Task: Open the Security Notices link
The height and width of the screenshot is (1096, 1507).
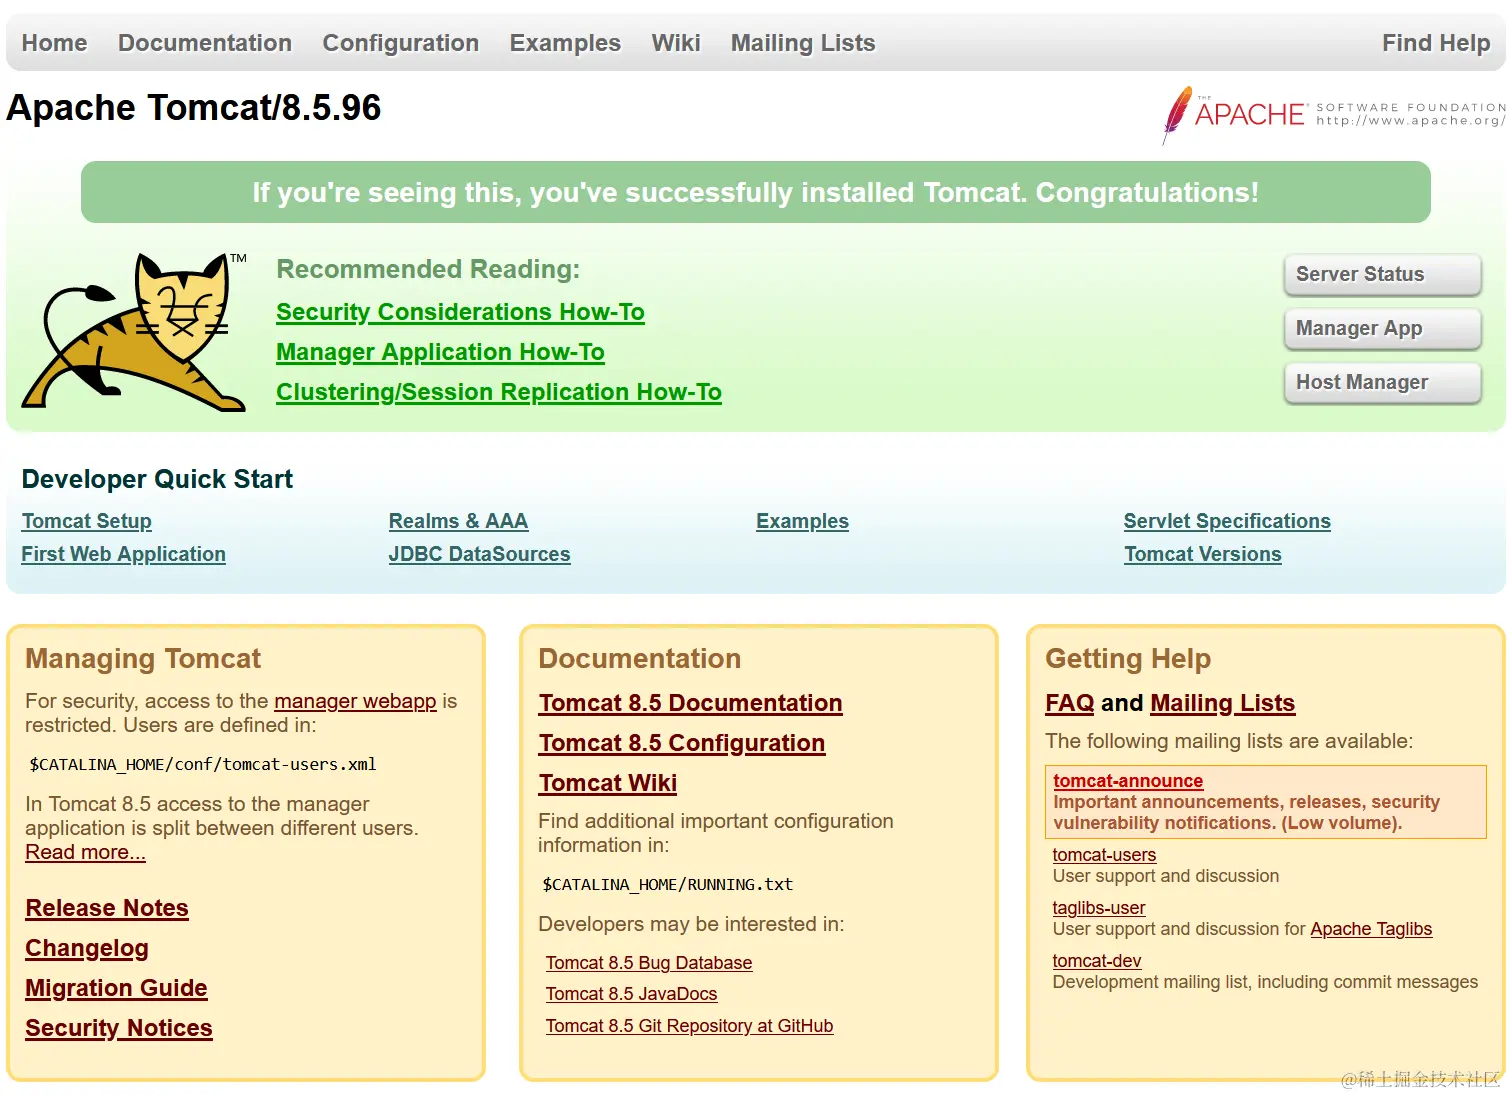Action: point(119,1028)
